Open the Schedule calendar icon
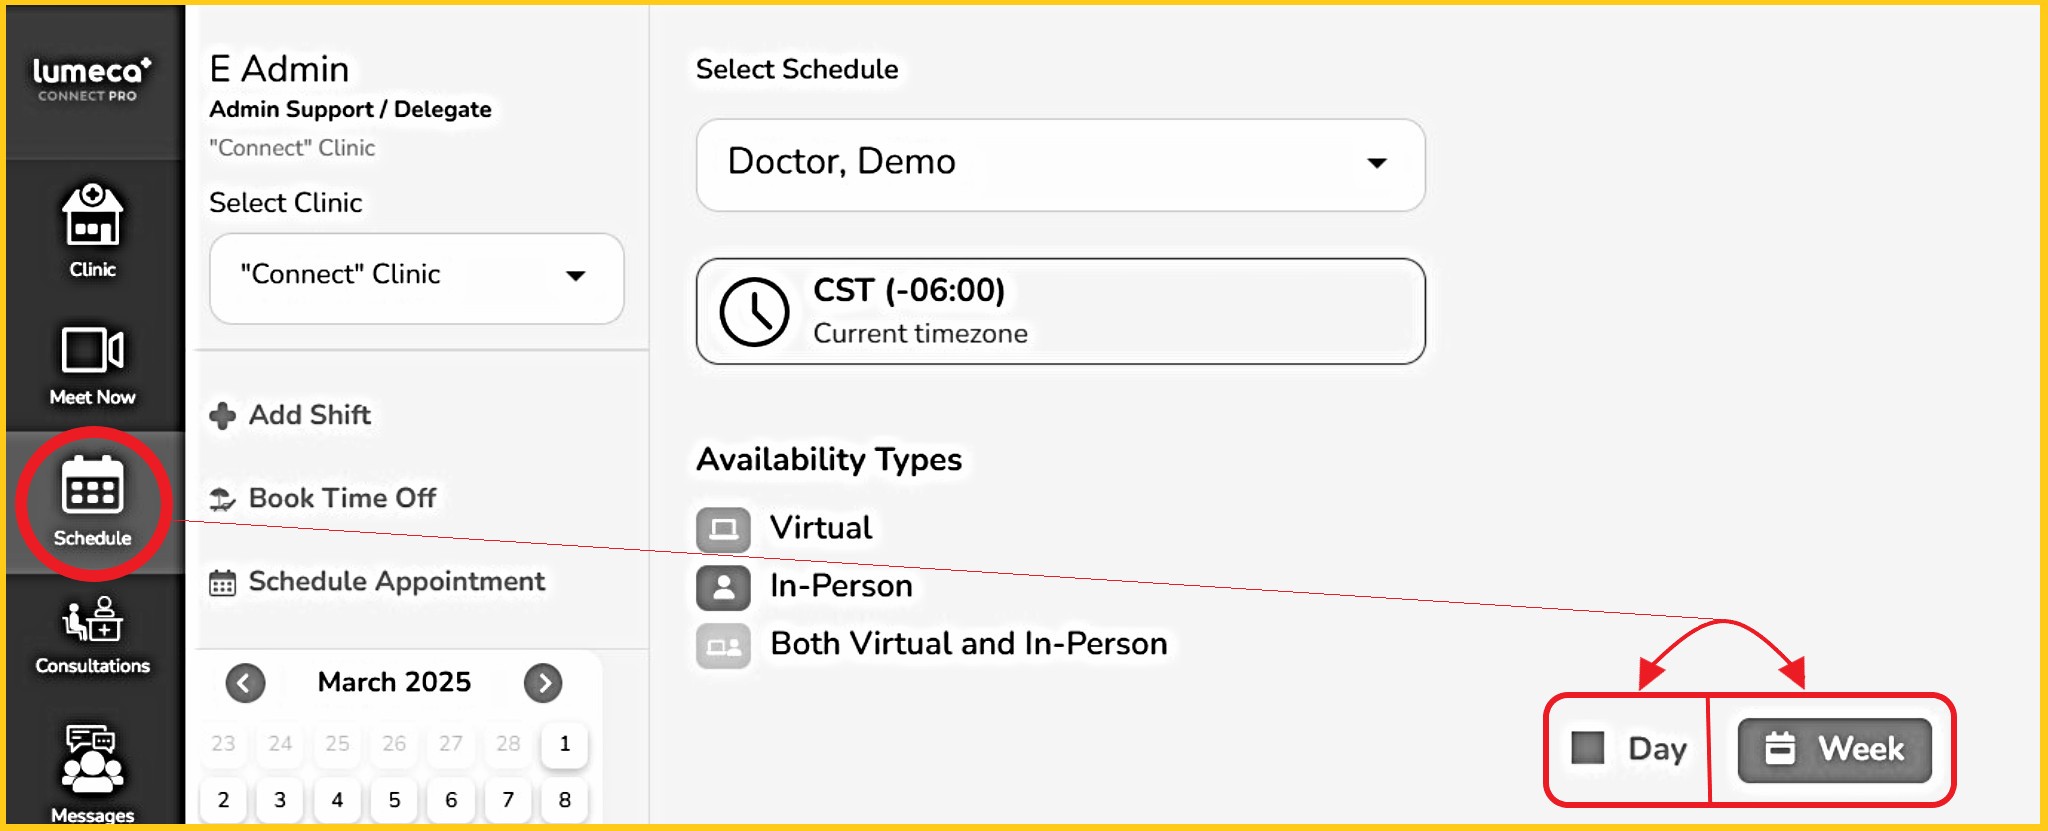2048x831 pixels. click(x=92, y=487)
